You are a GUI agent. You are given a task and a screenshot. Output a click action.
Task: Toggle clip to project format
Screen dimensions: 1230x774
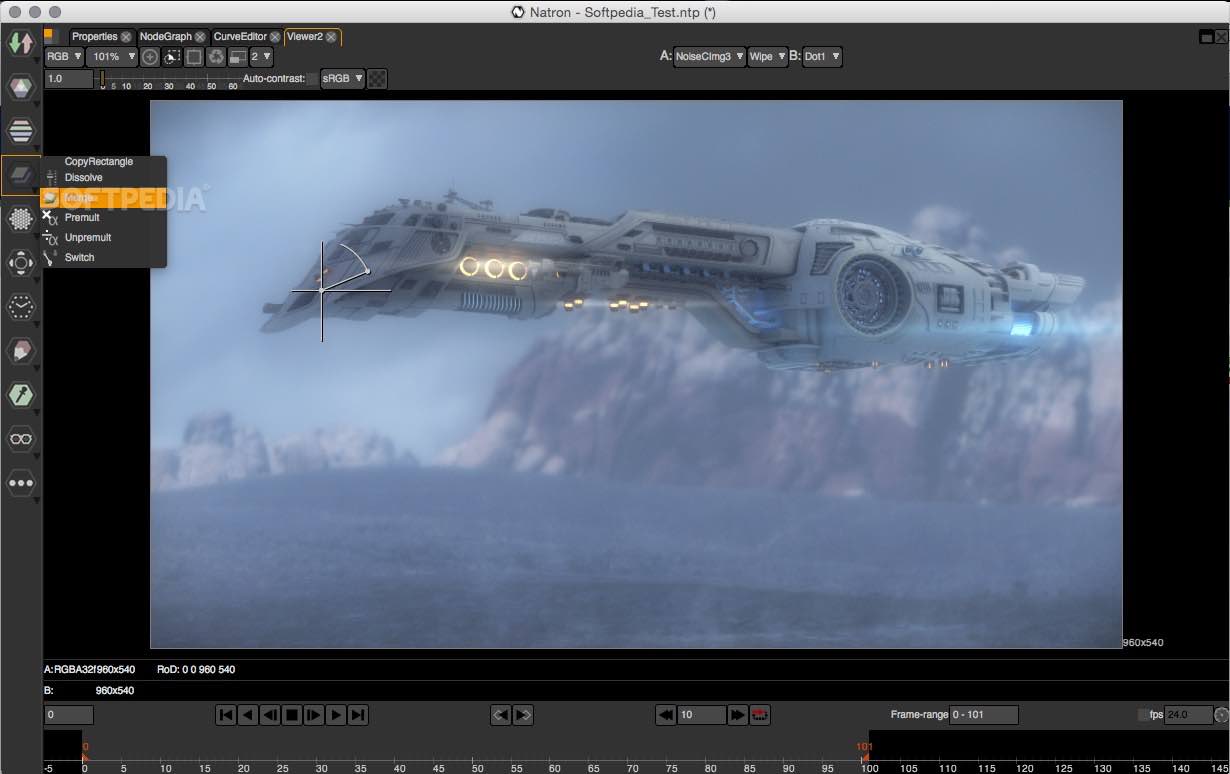(x=172, y=57)
